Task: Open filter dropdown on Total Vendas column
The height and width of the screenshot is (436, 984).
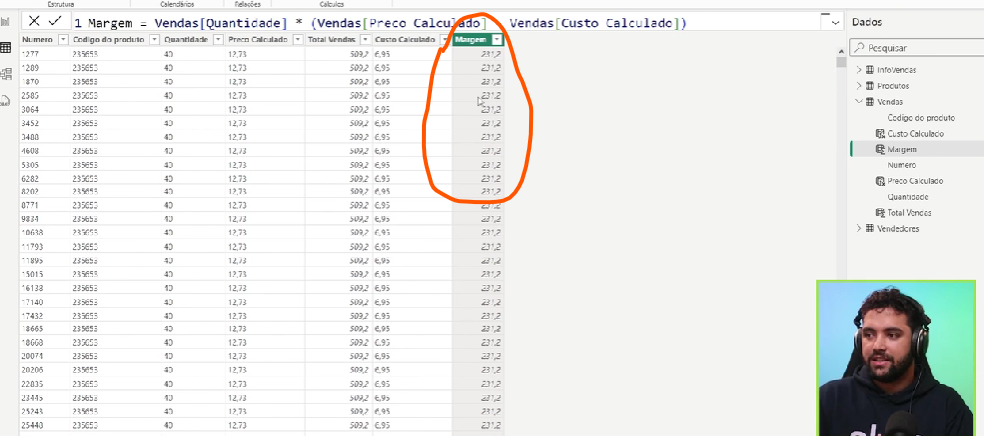Action: coord(365,40)
